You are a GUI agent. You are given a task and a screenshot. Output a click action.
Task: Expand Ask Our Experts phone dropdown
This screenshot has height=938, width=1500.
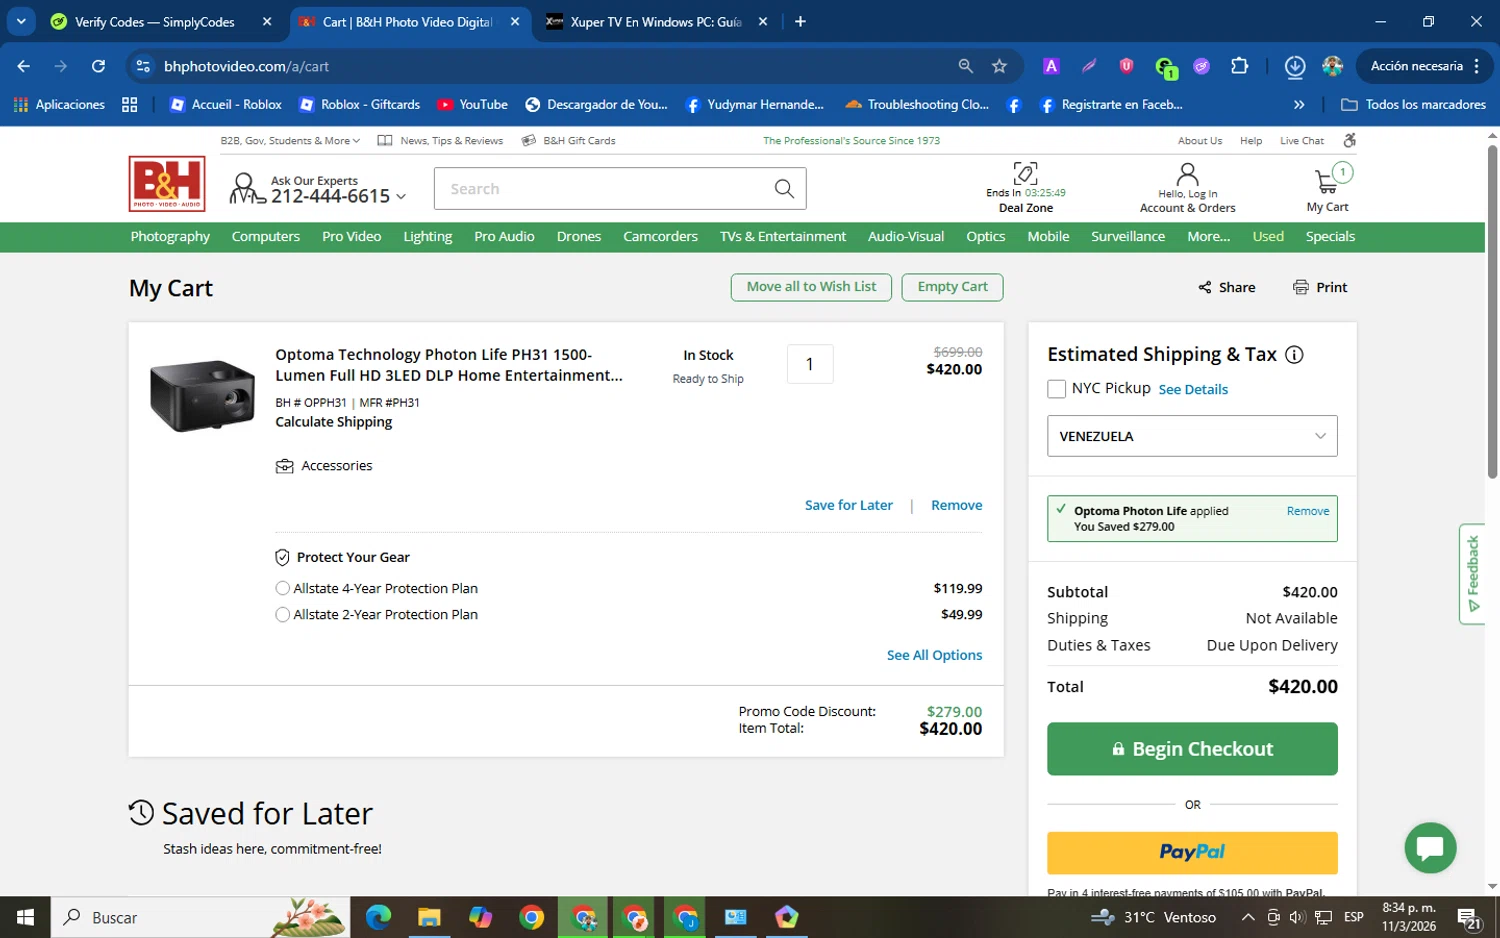(x=401, y=197)
